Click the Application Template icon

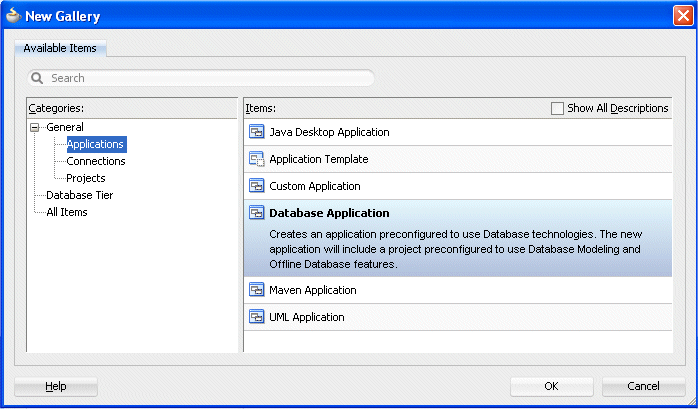coord(256,159)
